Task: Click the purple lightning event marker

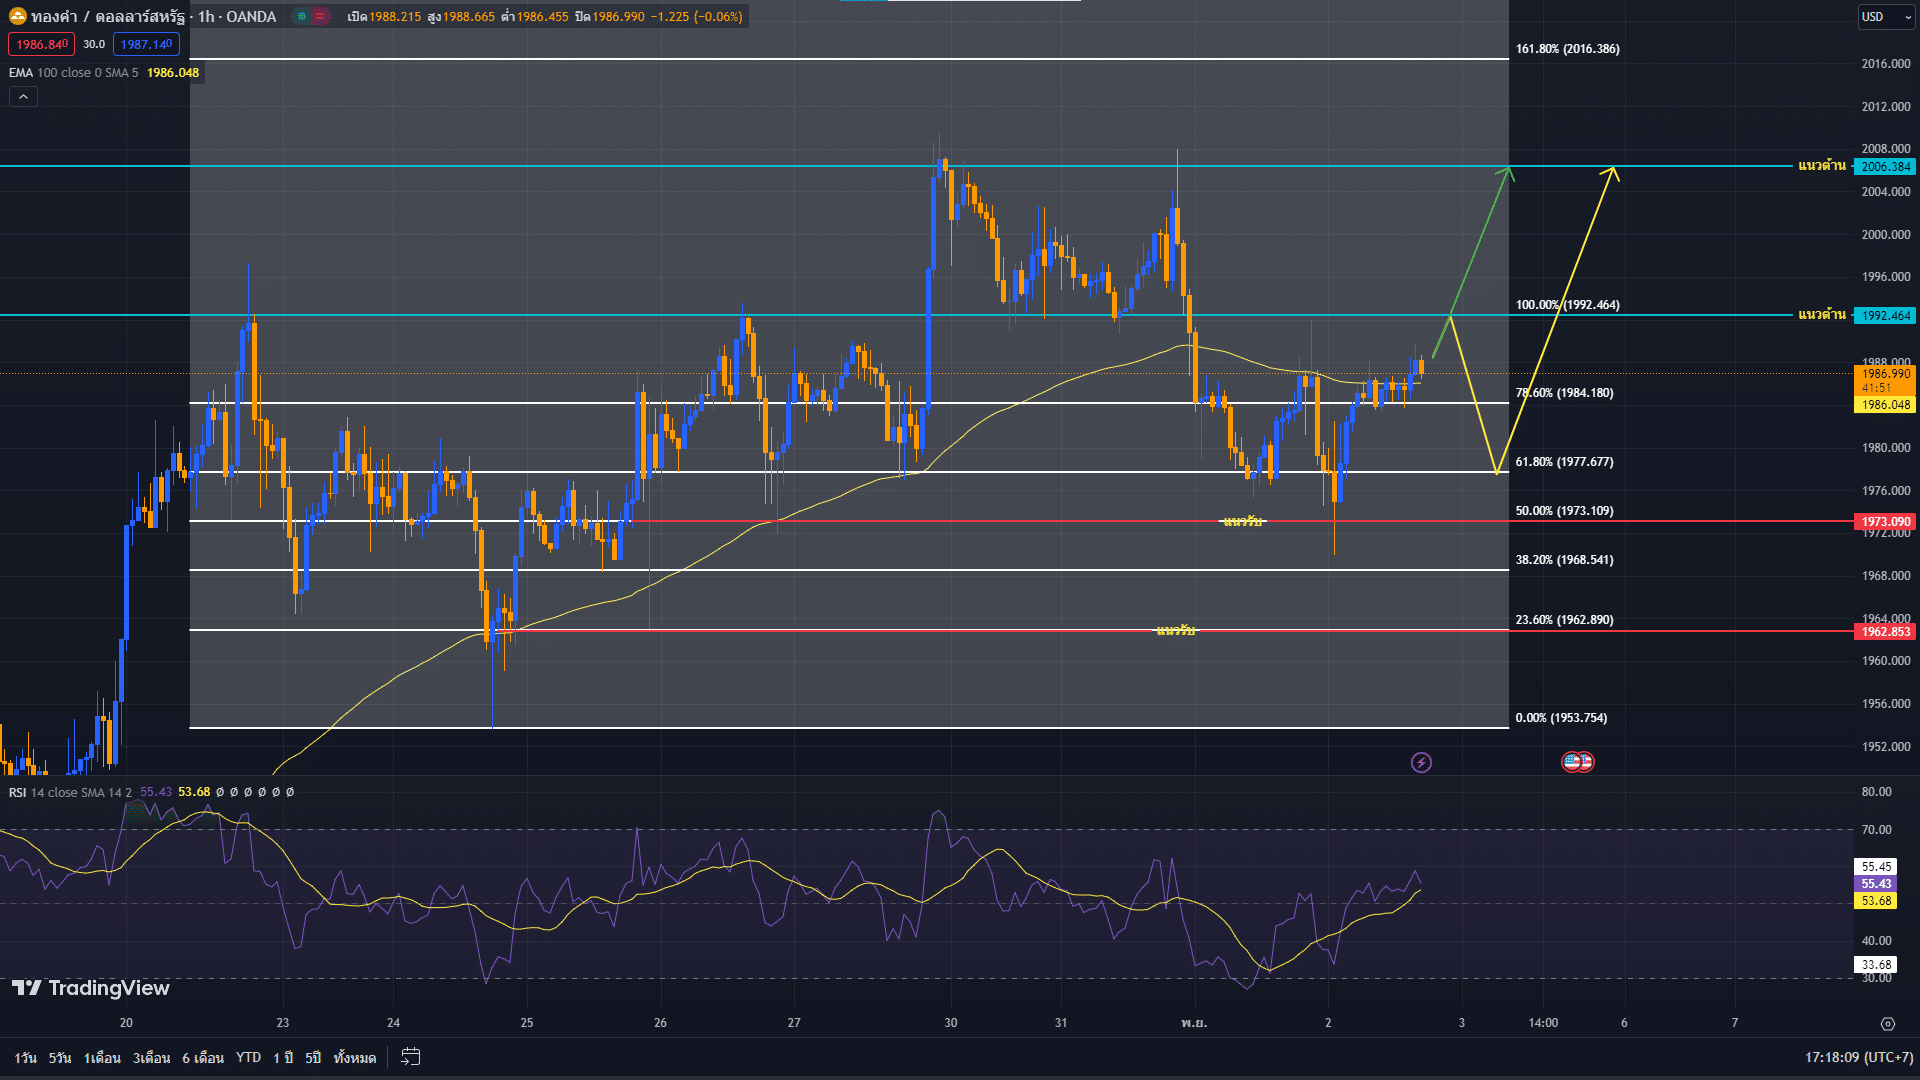Action: [1421, 763]
